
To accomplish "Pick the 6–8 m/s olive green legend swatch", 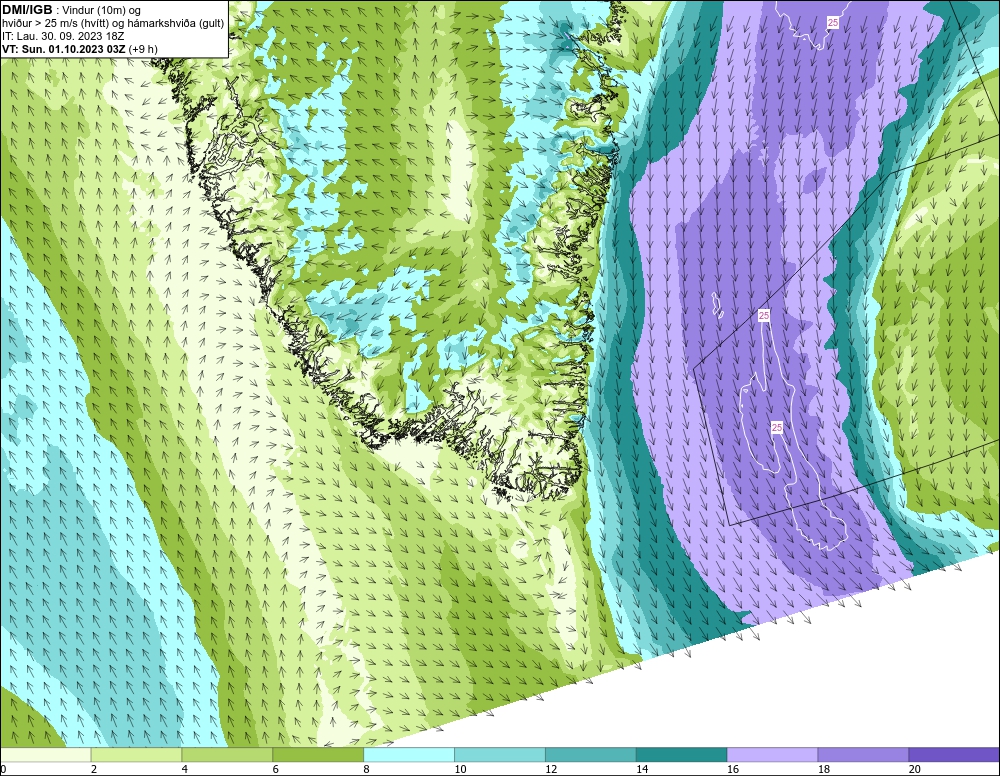I will pos(318,755).
